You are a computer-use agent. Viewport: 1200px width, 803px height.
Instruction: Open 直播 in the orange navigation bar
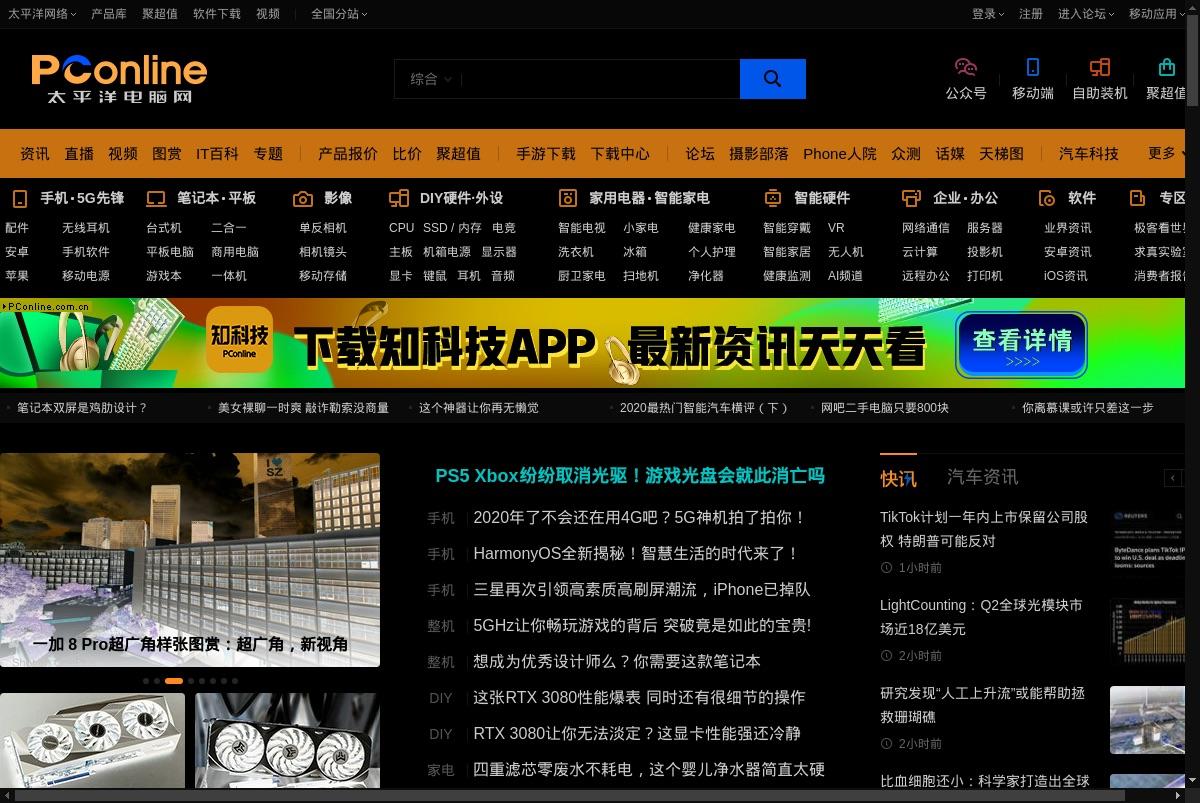(79, 153)
